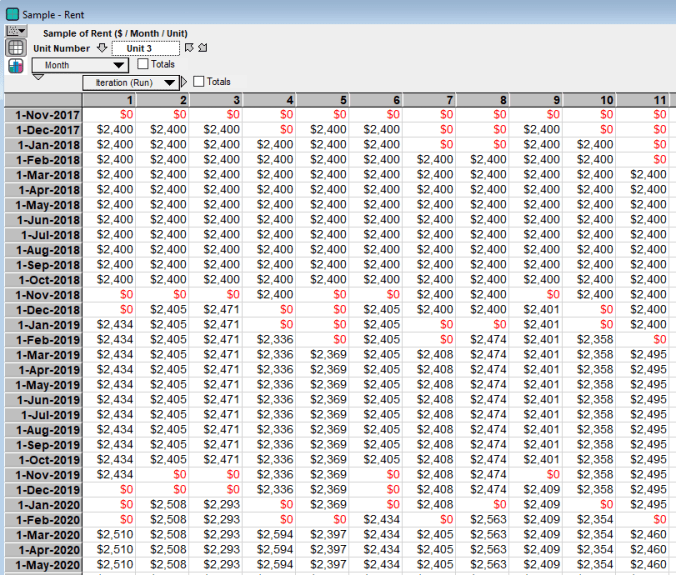Image resolution: width=676 pixels, height=575 pixels.
Task: Click $2,354 cell in 1-Feb-2020 column 10
Action: point(590,519)
